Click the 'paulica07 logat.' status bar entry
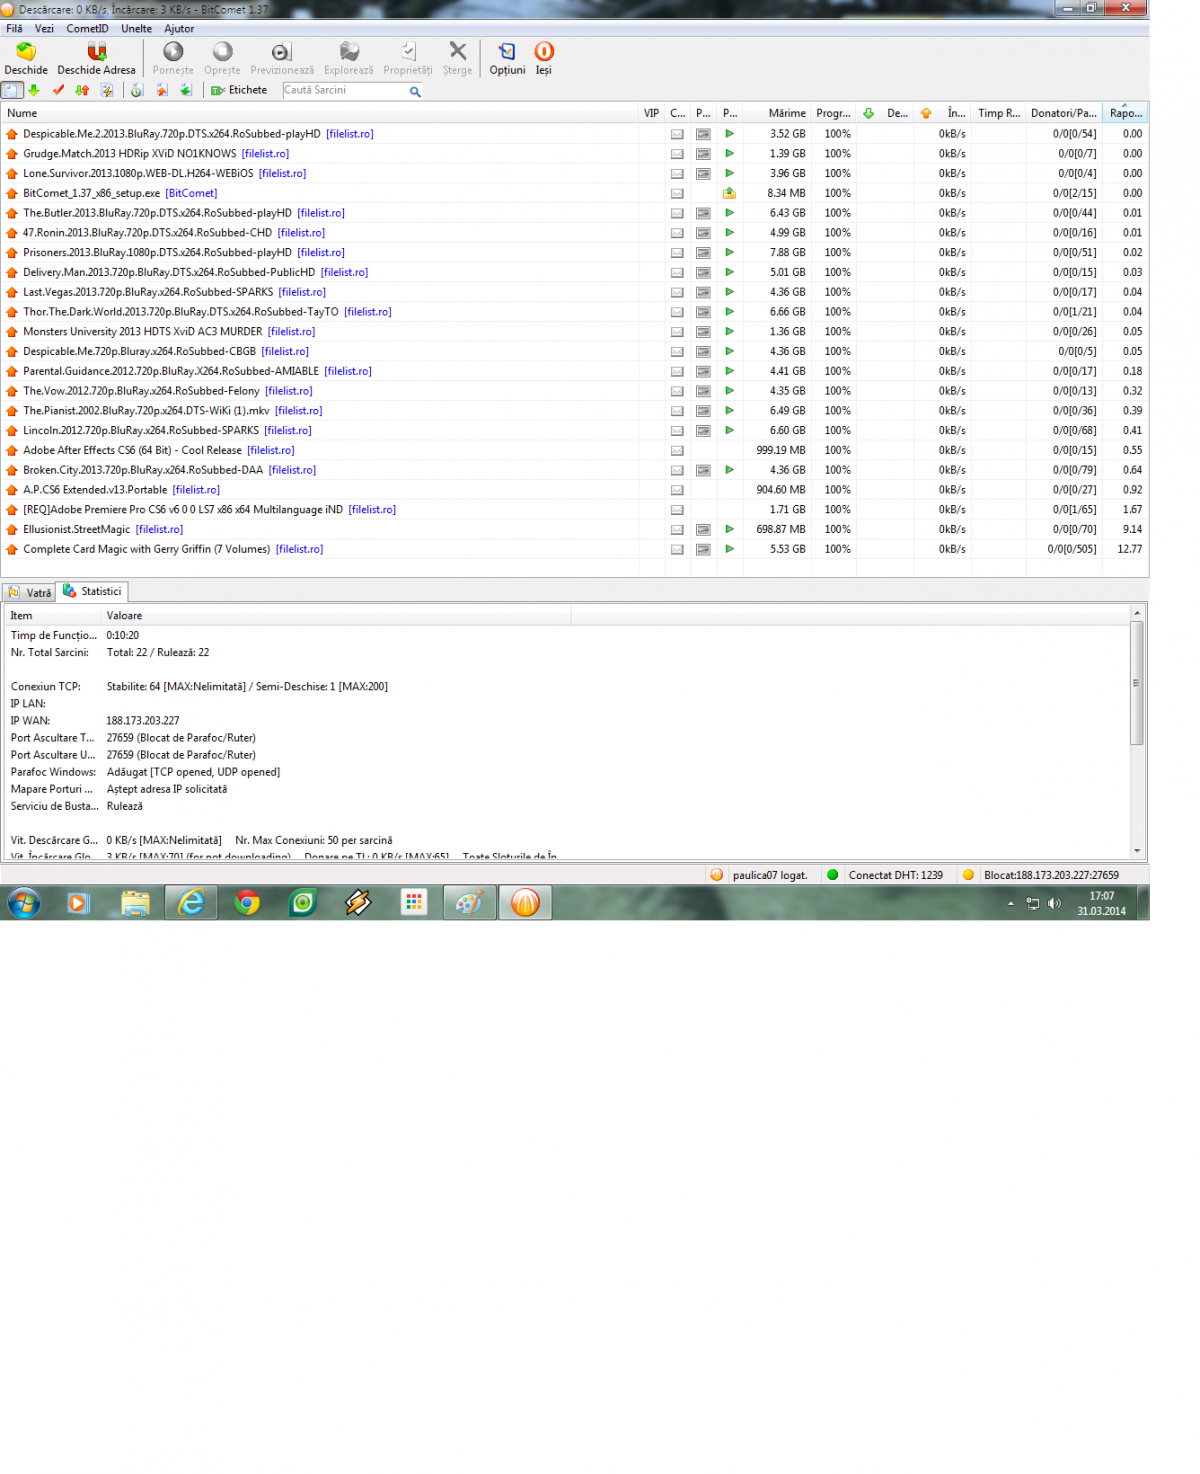Image resolution: width=1200 pixels, height=1474 pixels. click(758, 875)
